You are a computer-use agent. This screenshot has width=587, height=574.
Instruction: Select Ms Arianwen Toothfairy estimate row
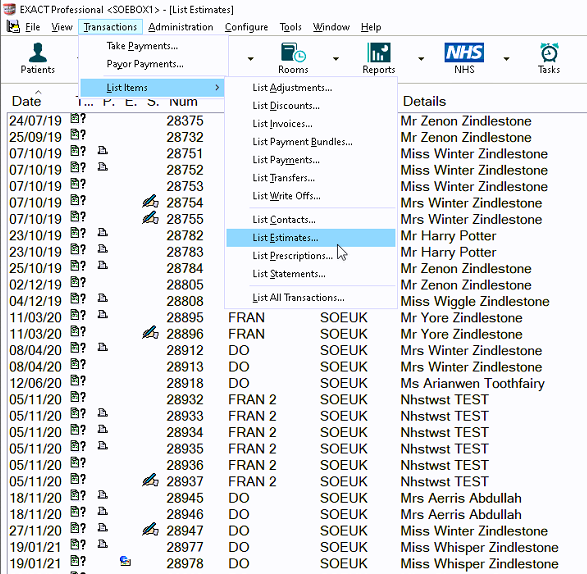(x=297, y=383)
